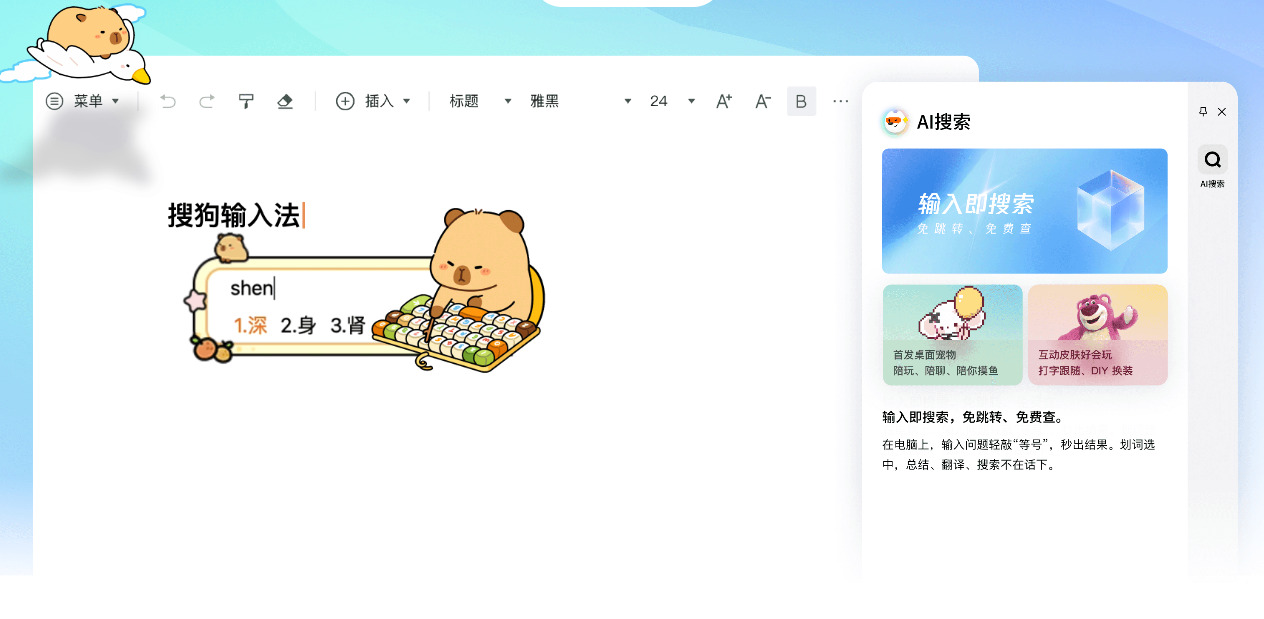The width and height of the screenshot is (1264, 619).
Task: Click the bold line 输入即搜索，免跳转、免费查。
Action: point(973,417)
